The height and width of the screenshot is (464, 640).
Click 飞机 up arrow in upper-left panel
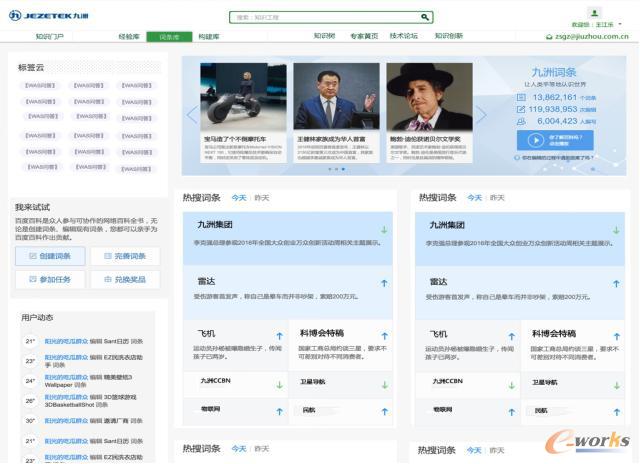[x=280, y=336]
